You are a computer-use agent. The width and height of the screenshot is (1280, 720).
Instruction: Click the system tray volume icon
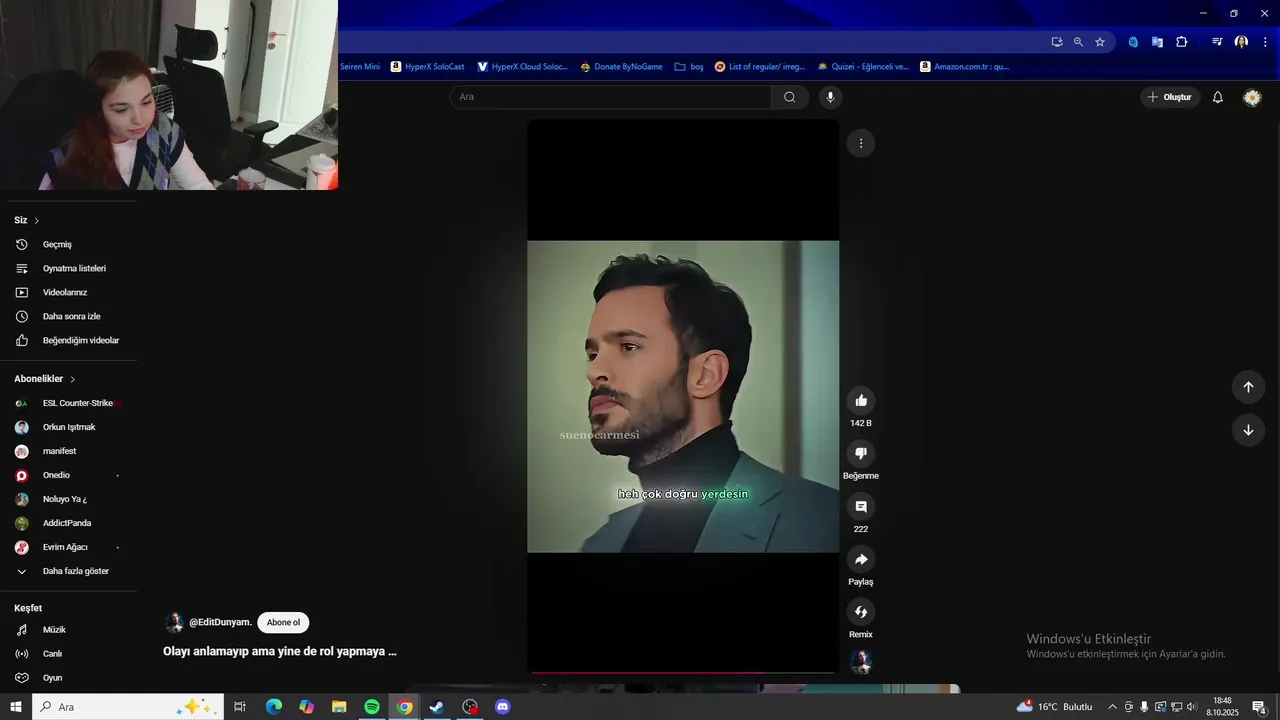tap(1192, 707)
